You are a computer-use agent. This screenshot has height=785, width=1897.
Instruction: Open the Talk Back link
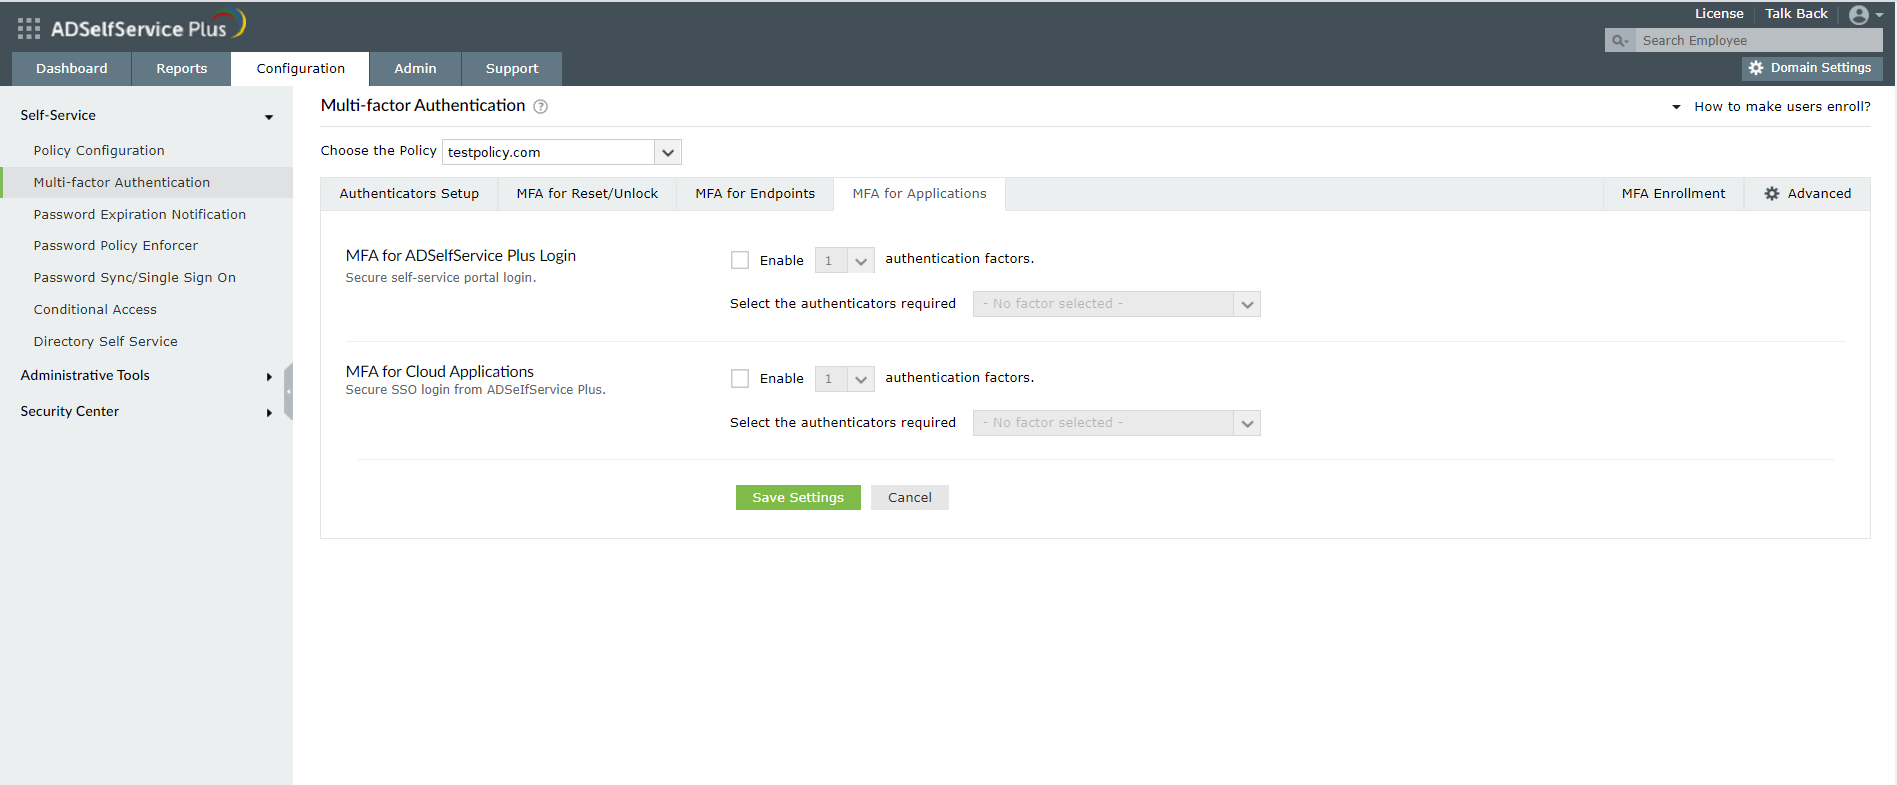pos(1796,14)
